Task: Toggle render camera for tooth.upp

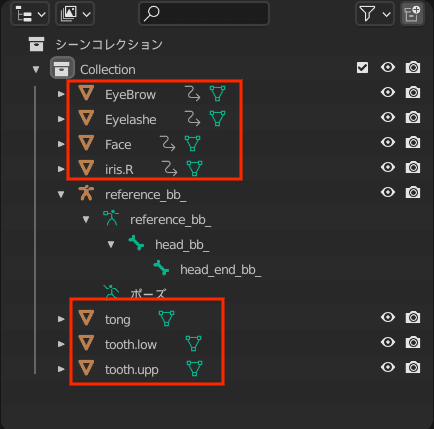Action: (x=413, y=367)
